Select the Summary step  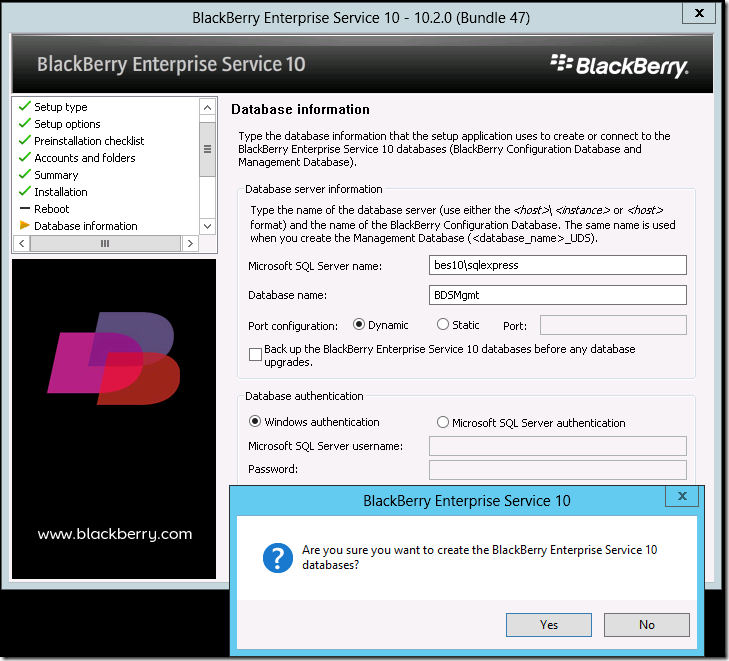(56, 175)
